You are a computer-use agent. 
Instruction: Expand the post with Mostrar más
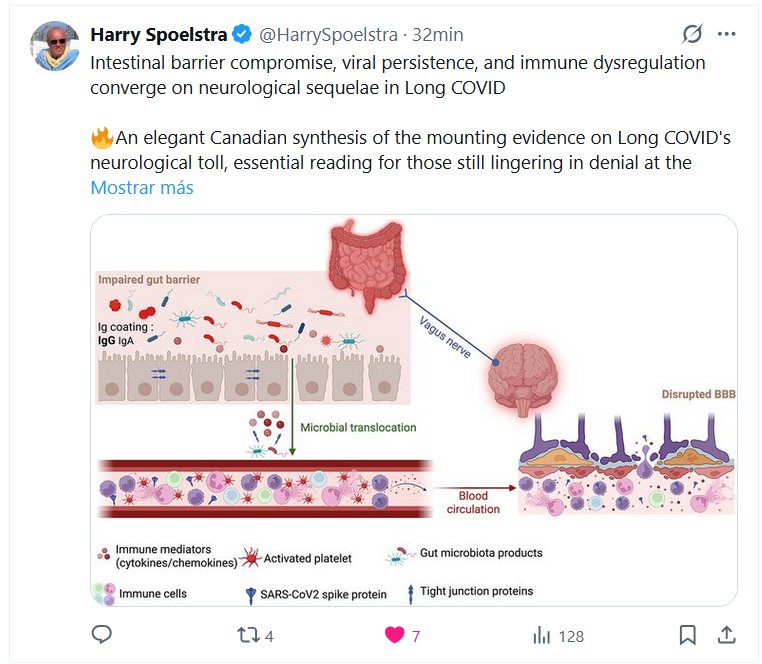point(142,187)
